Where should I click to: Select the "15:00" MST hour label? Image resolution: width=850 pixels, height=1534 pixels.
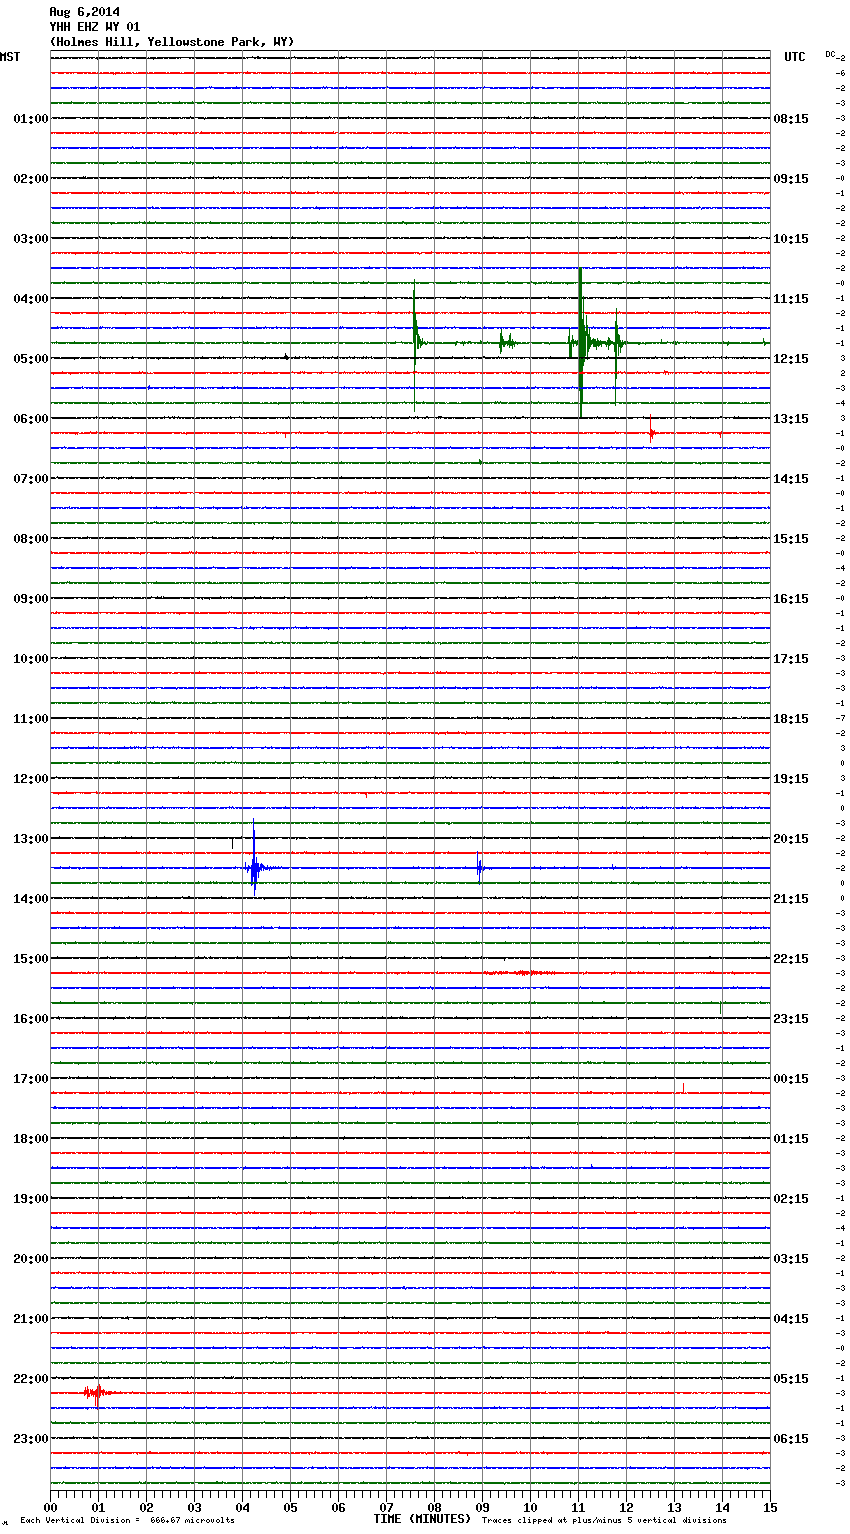click(x=31, y=959)
